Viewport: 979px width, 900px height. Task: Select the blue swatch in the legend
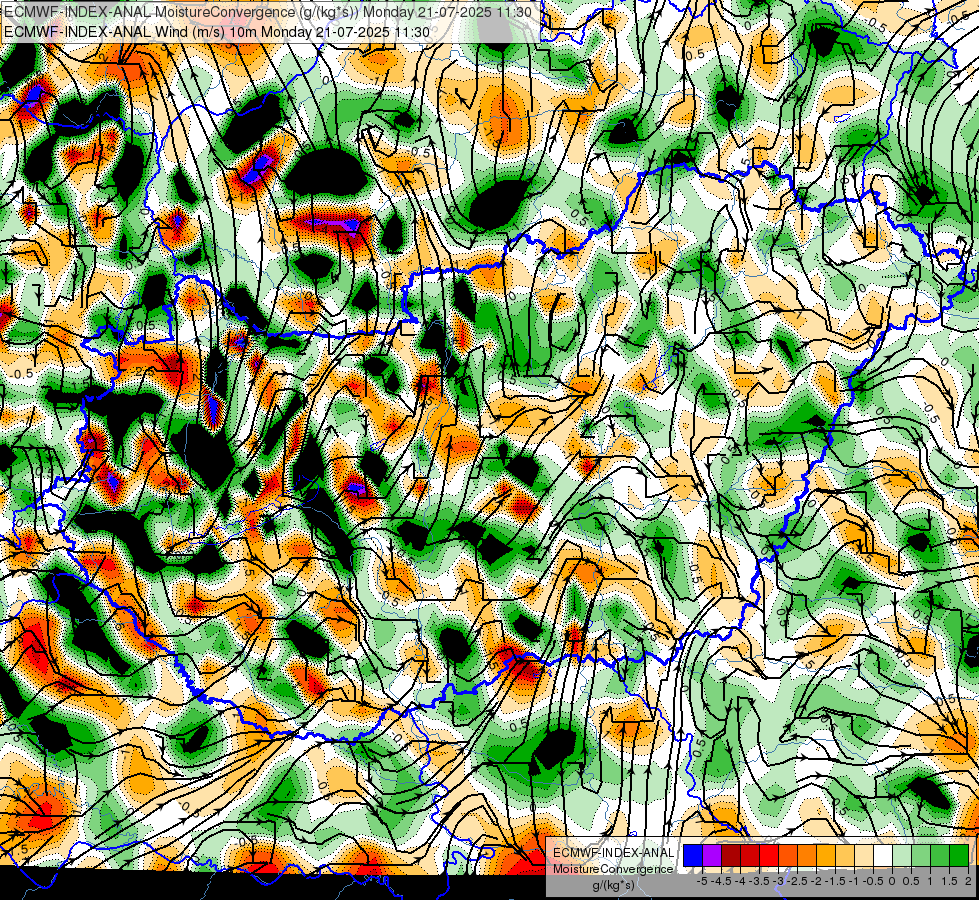tap(693, 855)
